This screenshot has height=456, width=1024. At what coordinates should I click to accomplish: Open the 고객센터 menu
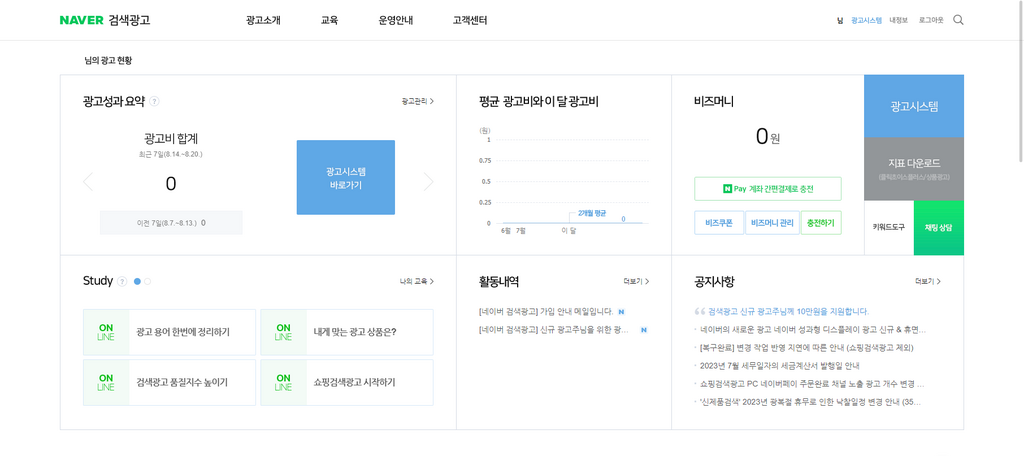pos(470,20)
